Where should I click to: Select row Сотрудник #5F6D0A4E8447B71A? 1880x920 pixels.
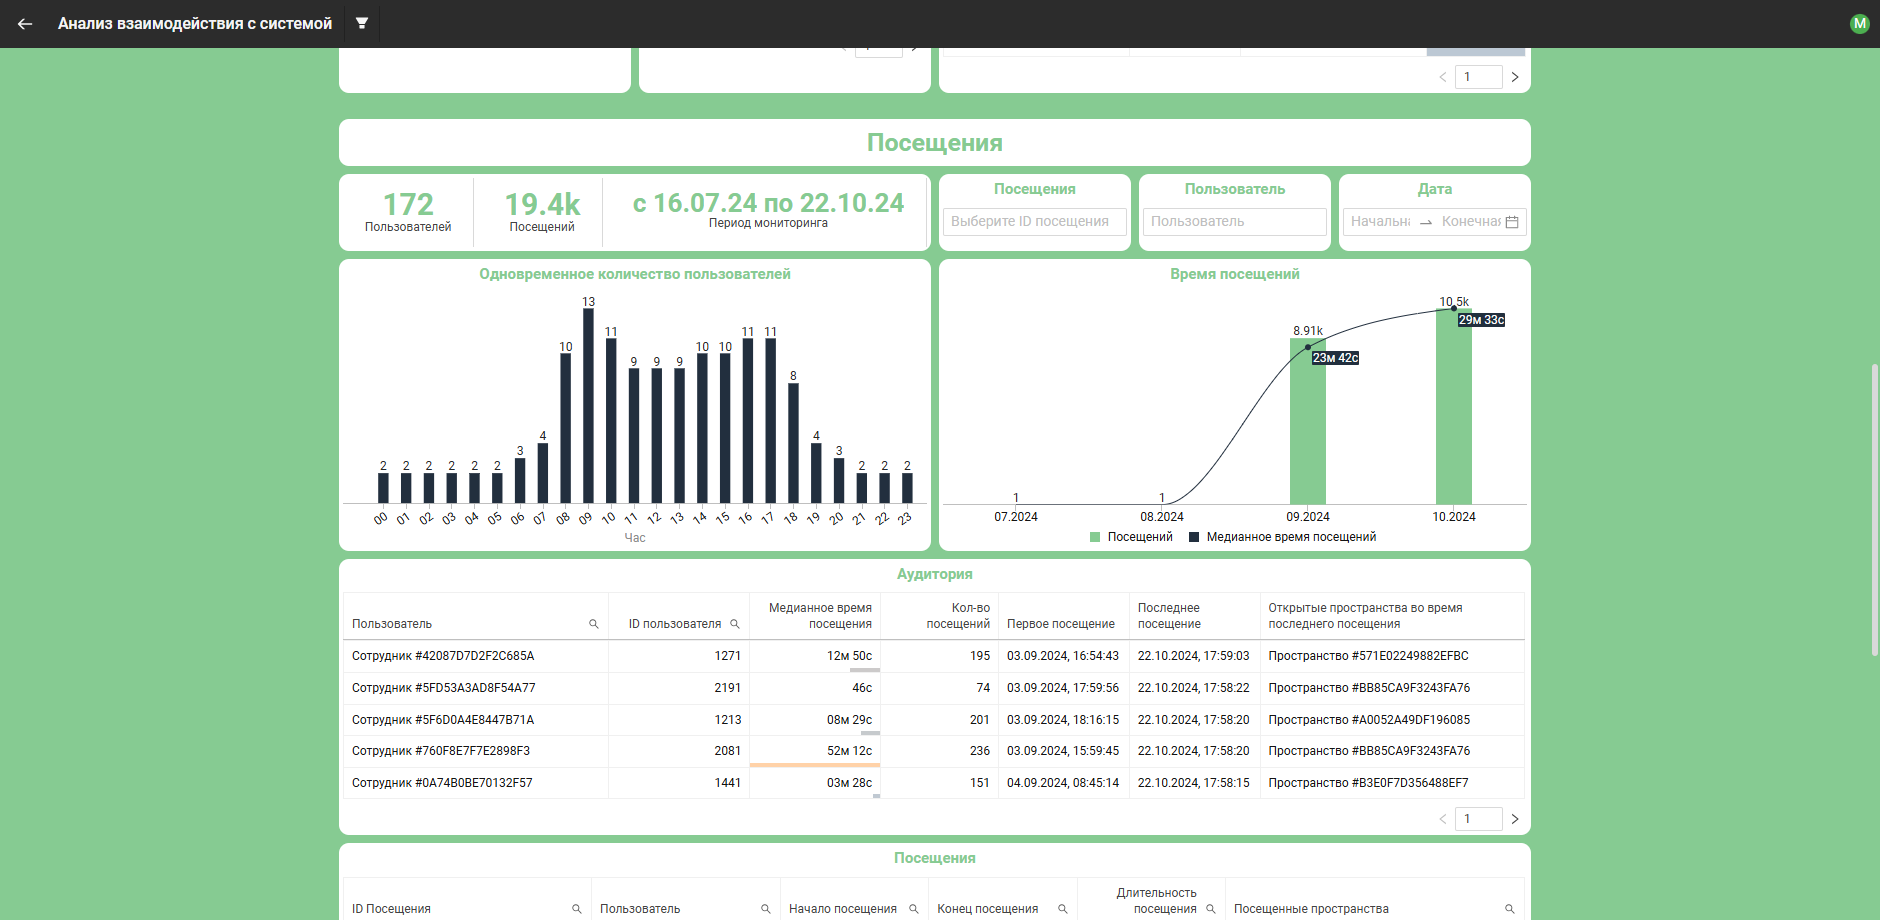point(934,720)
